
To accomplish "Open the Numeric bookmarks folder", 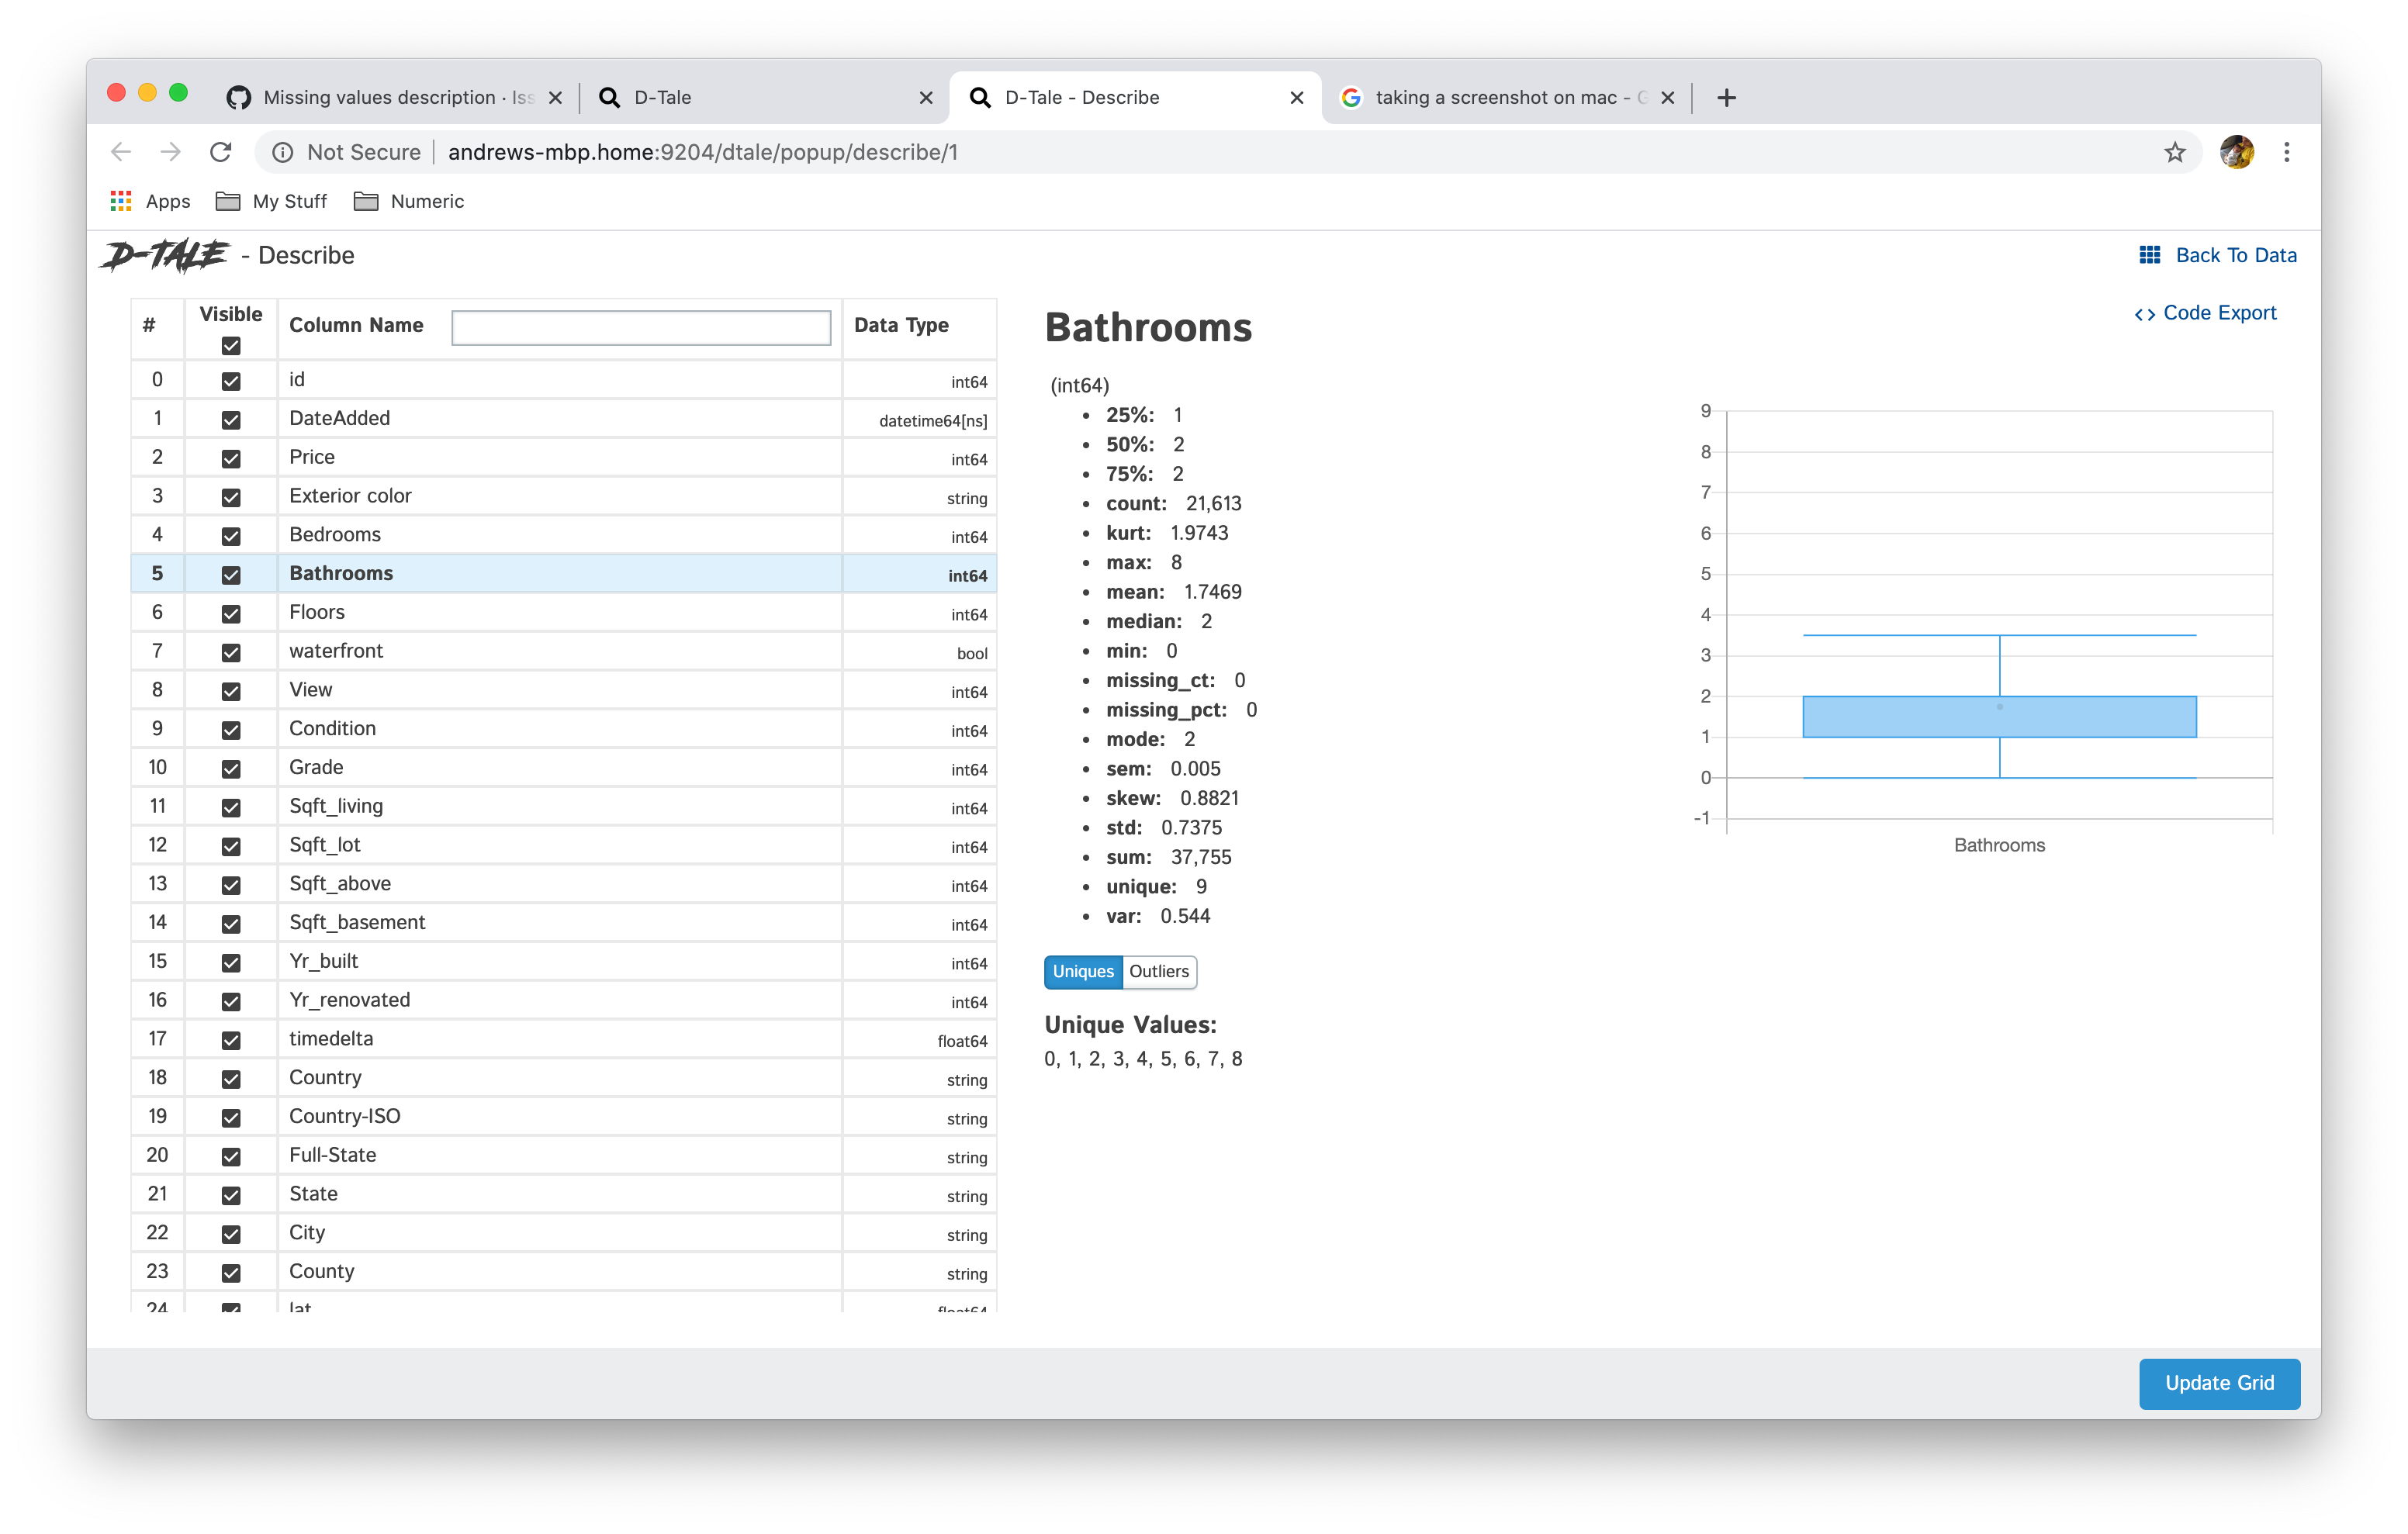I will (x=409, y=201).
